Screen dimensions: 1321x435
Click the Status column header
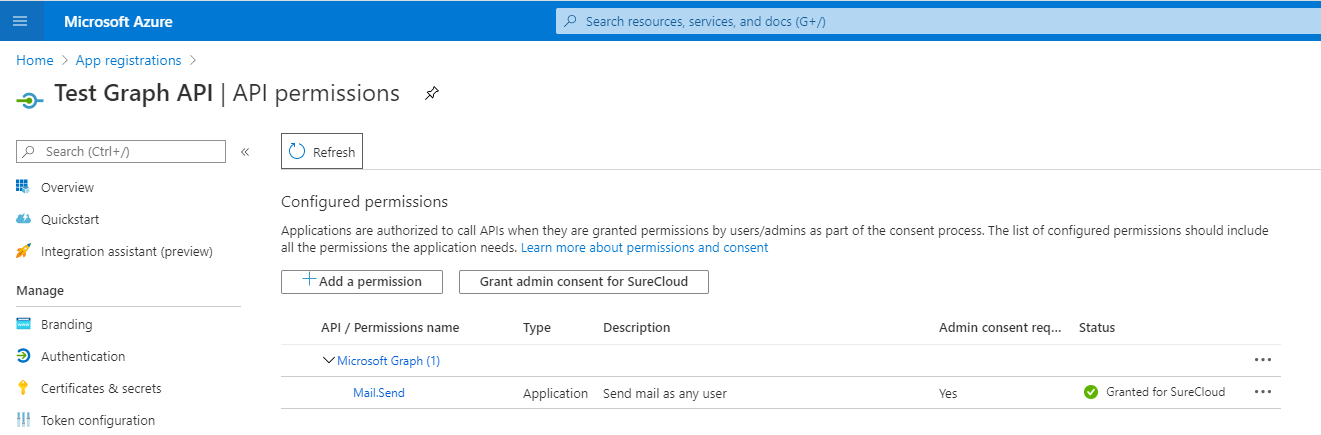click(x=1097, y=327)
